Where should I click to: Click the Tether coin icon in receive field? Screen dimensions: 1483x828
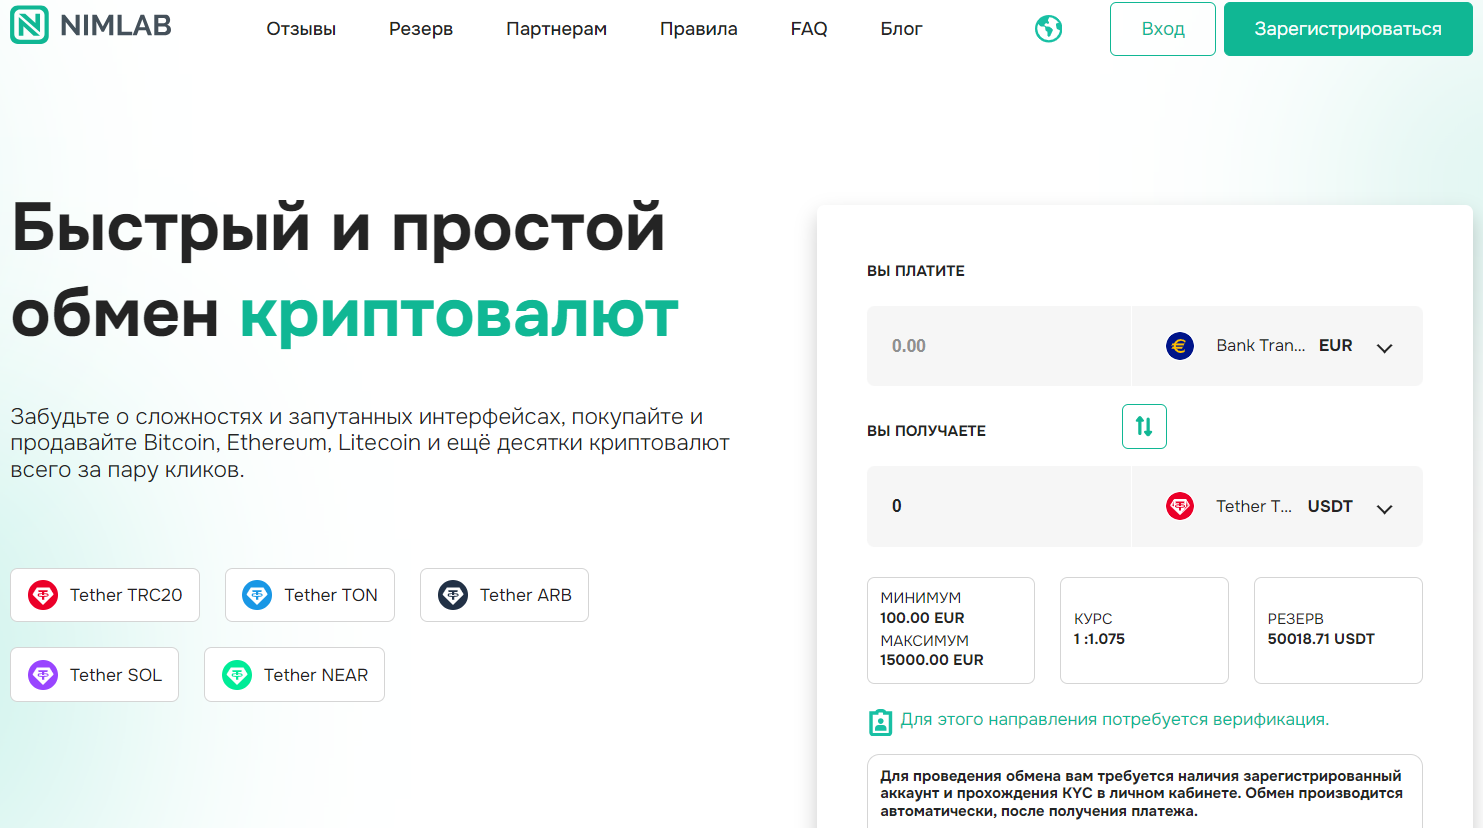click(x=1179, y=506)
